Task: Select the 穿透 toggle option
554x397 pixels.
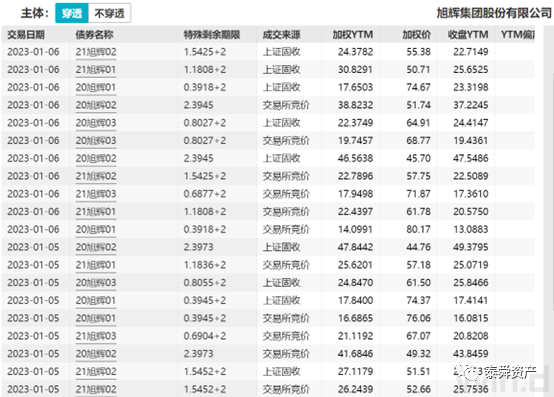Action: [x=72, y=13]
